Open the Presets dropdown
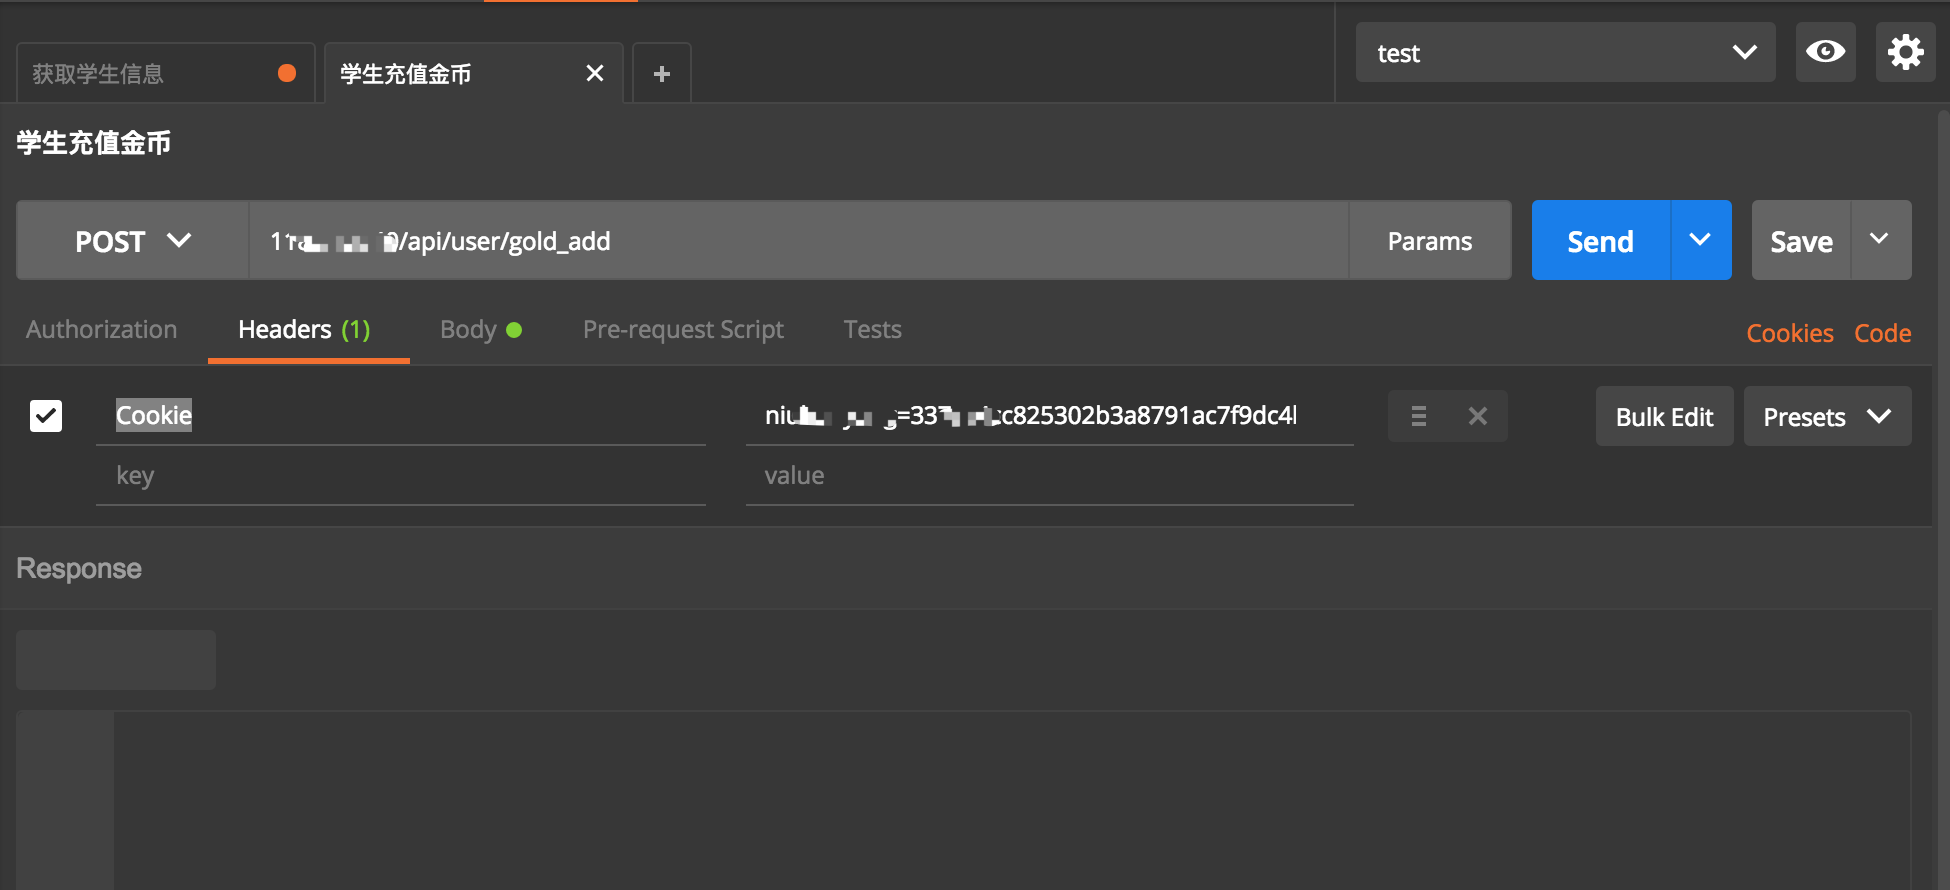 click(1827, 417)
